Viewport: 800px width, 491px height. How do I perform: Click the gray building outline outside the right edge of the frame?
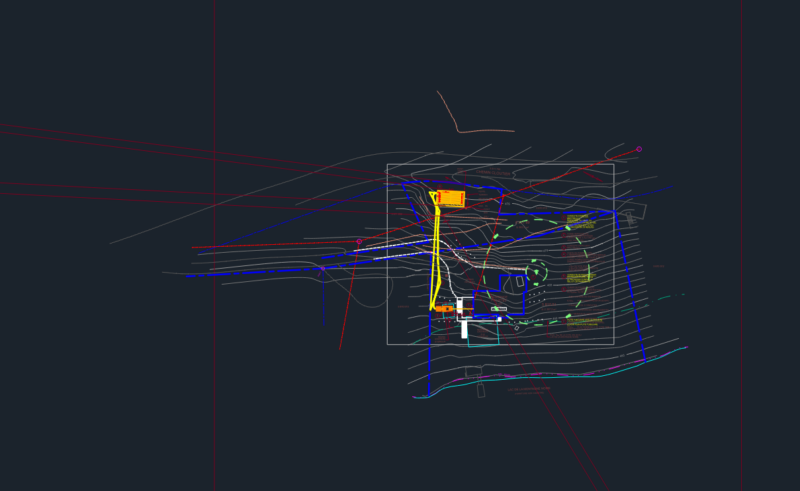[x=632, y=212]
